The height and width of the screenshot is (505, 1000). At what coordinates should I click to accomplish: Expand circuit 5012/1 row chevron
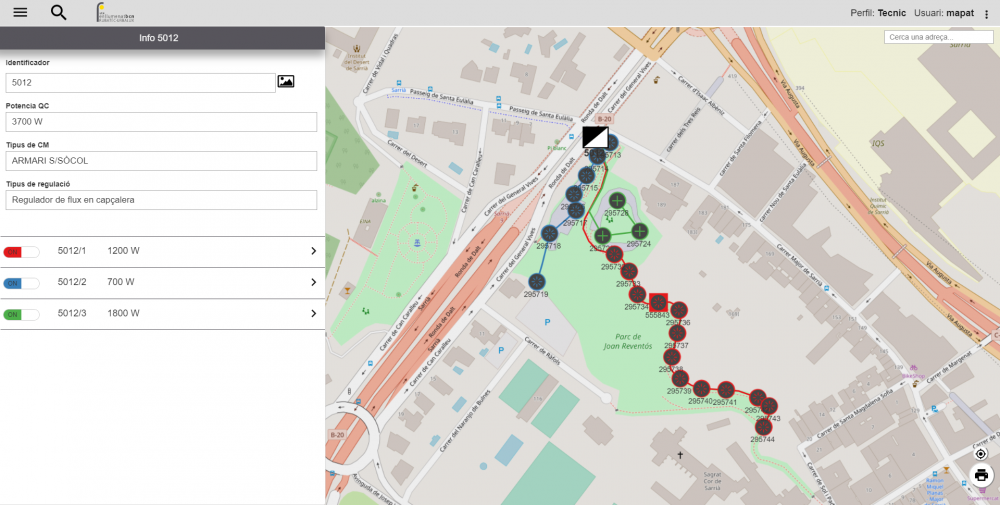(x=313, y=251)
